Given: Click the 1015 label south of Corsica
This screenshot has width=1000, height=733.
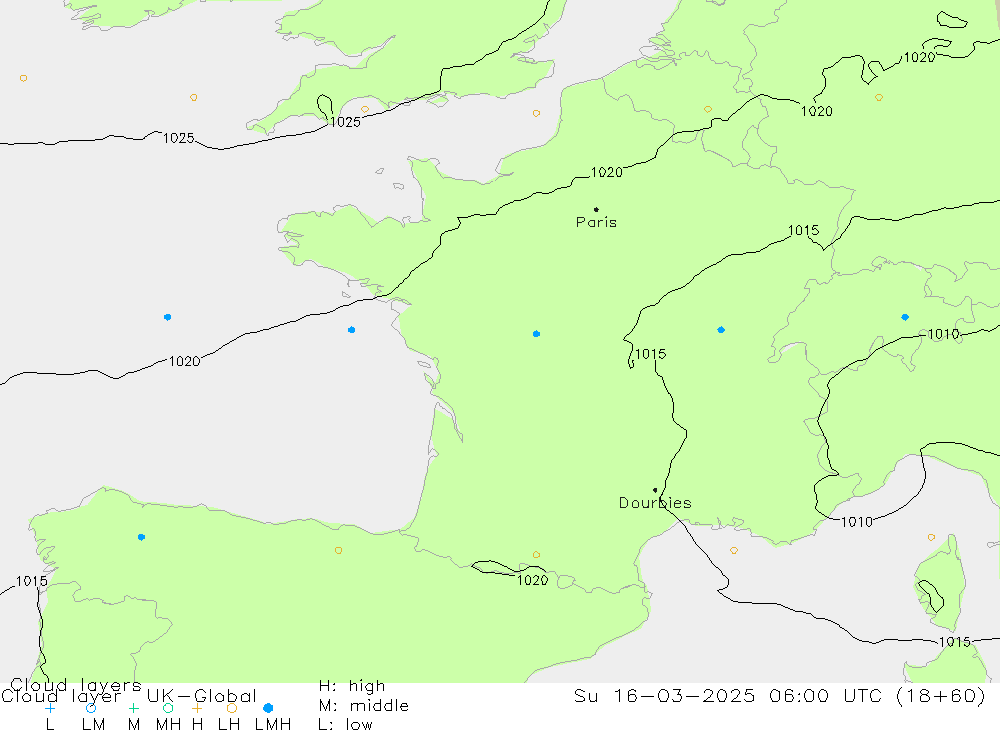Looking at the screenshot, I should click(955, 642).
